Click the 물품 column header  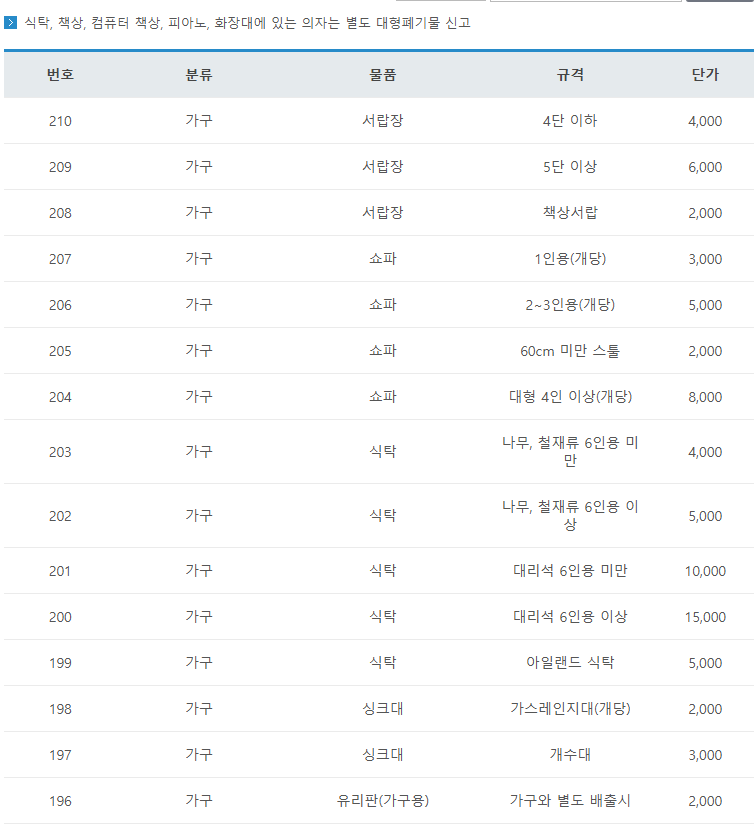tap(383, 75)
